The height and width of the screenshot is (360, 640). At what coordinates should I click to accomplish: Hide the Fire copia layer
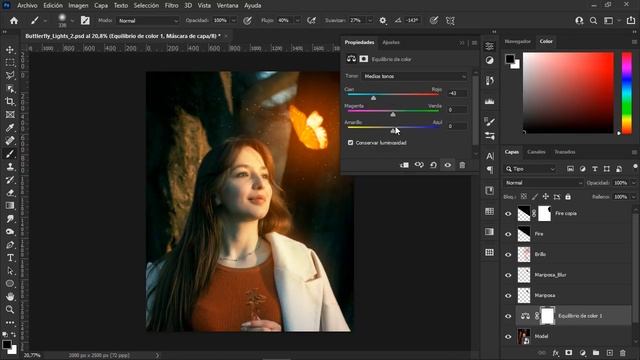click(x=508, y=213)
